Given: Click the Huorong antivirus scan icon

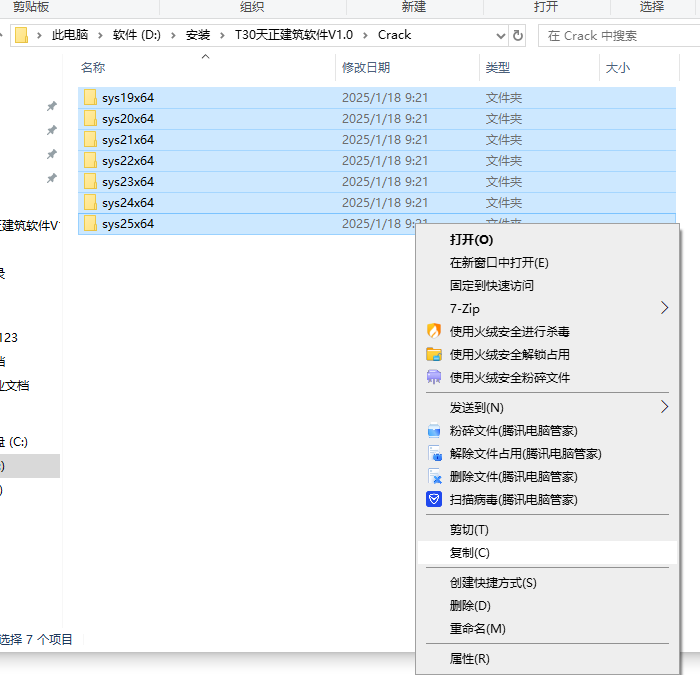Looking at the screenshot, I should click(x=434, y=331).
